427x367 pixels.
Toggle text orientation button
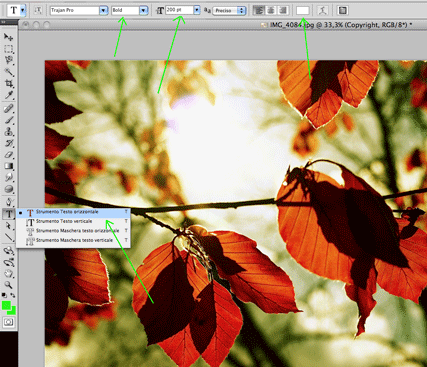pos(38,10)
